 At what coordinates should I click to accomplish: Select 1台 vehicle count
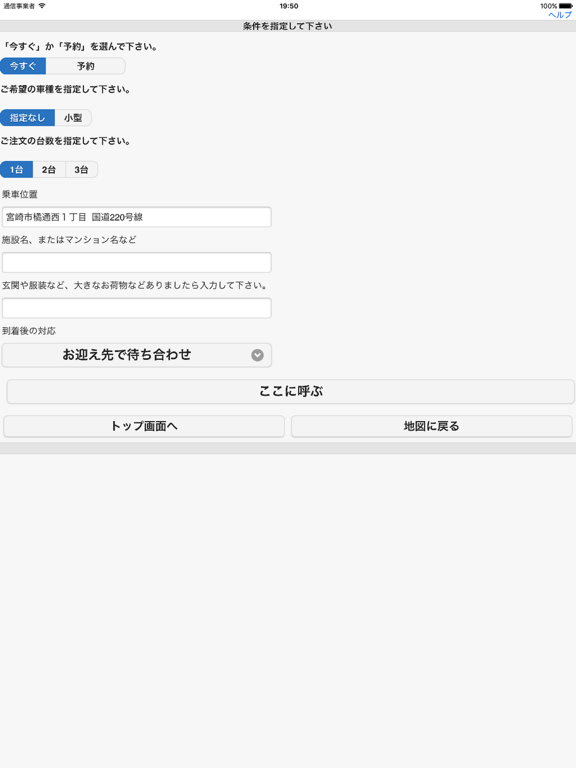click(16, 169)
